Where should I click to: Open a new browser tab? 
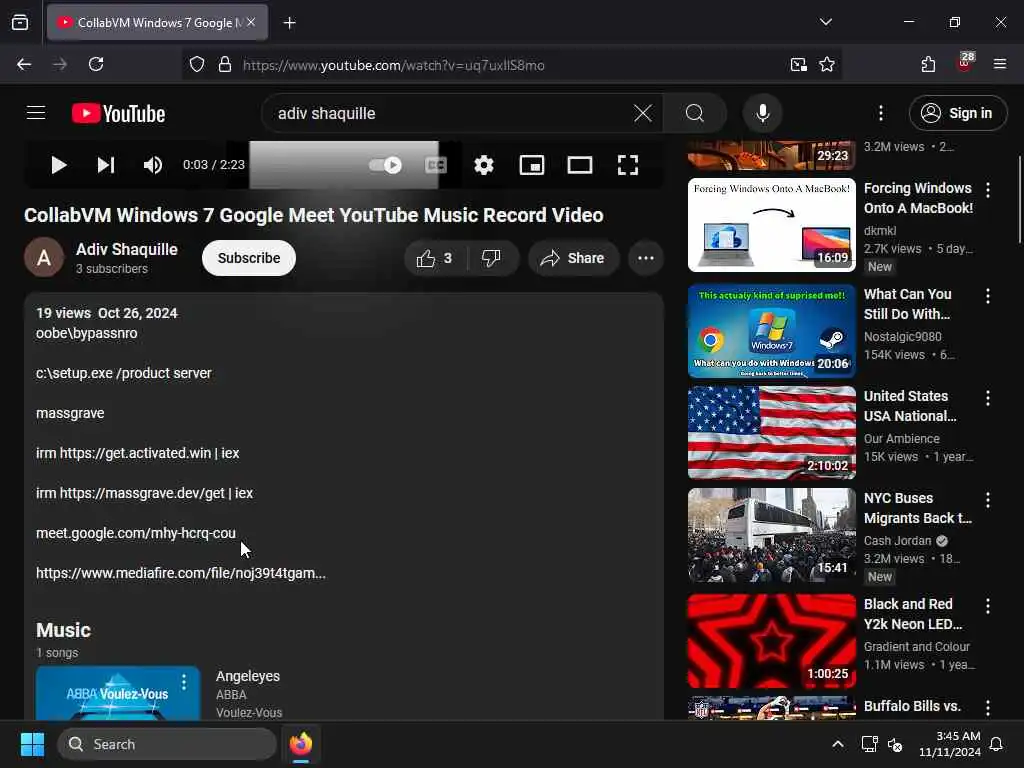(x=289, y=23)
